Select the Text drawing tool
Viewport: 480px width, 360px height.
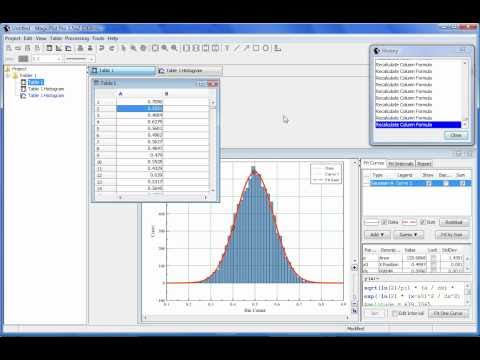(x=227, y=48)
